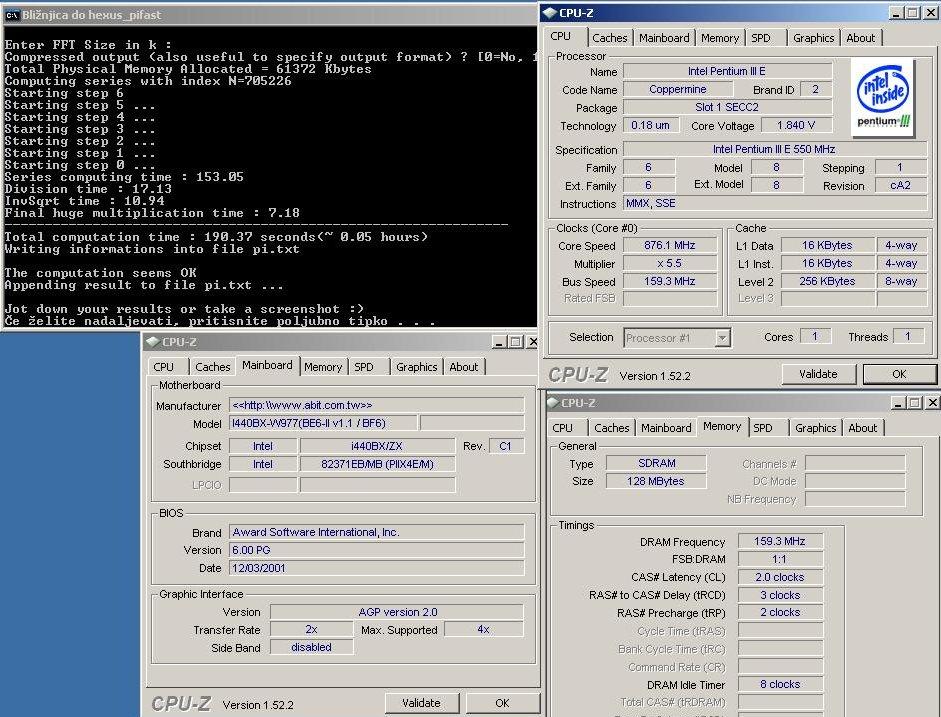
Task: Click the FSB:DRAM 1:1 ratio value
Action: (x=780, y=559)
